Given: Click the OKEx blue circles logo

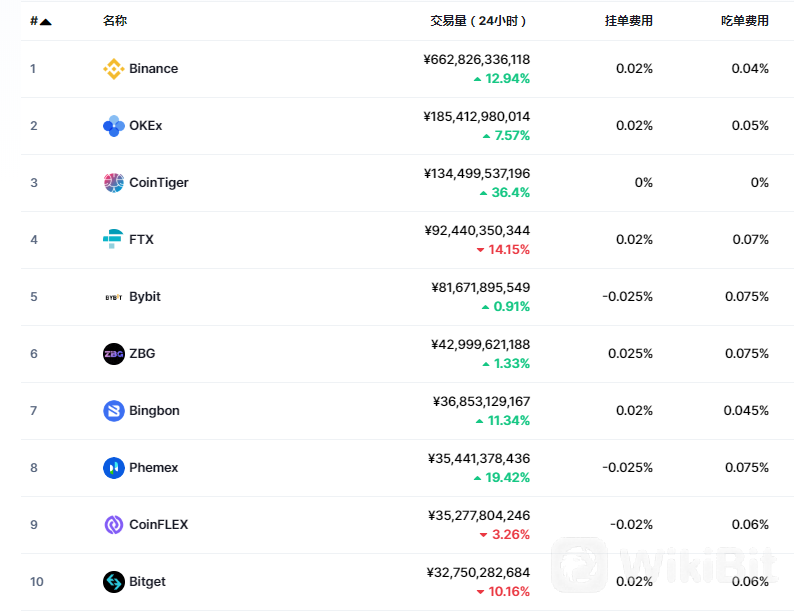Looking at the screenshot, I should pos(113,126).
